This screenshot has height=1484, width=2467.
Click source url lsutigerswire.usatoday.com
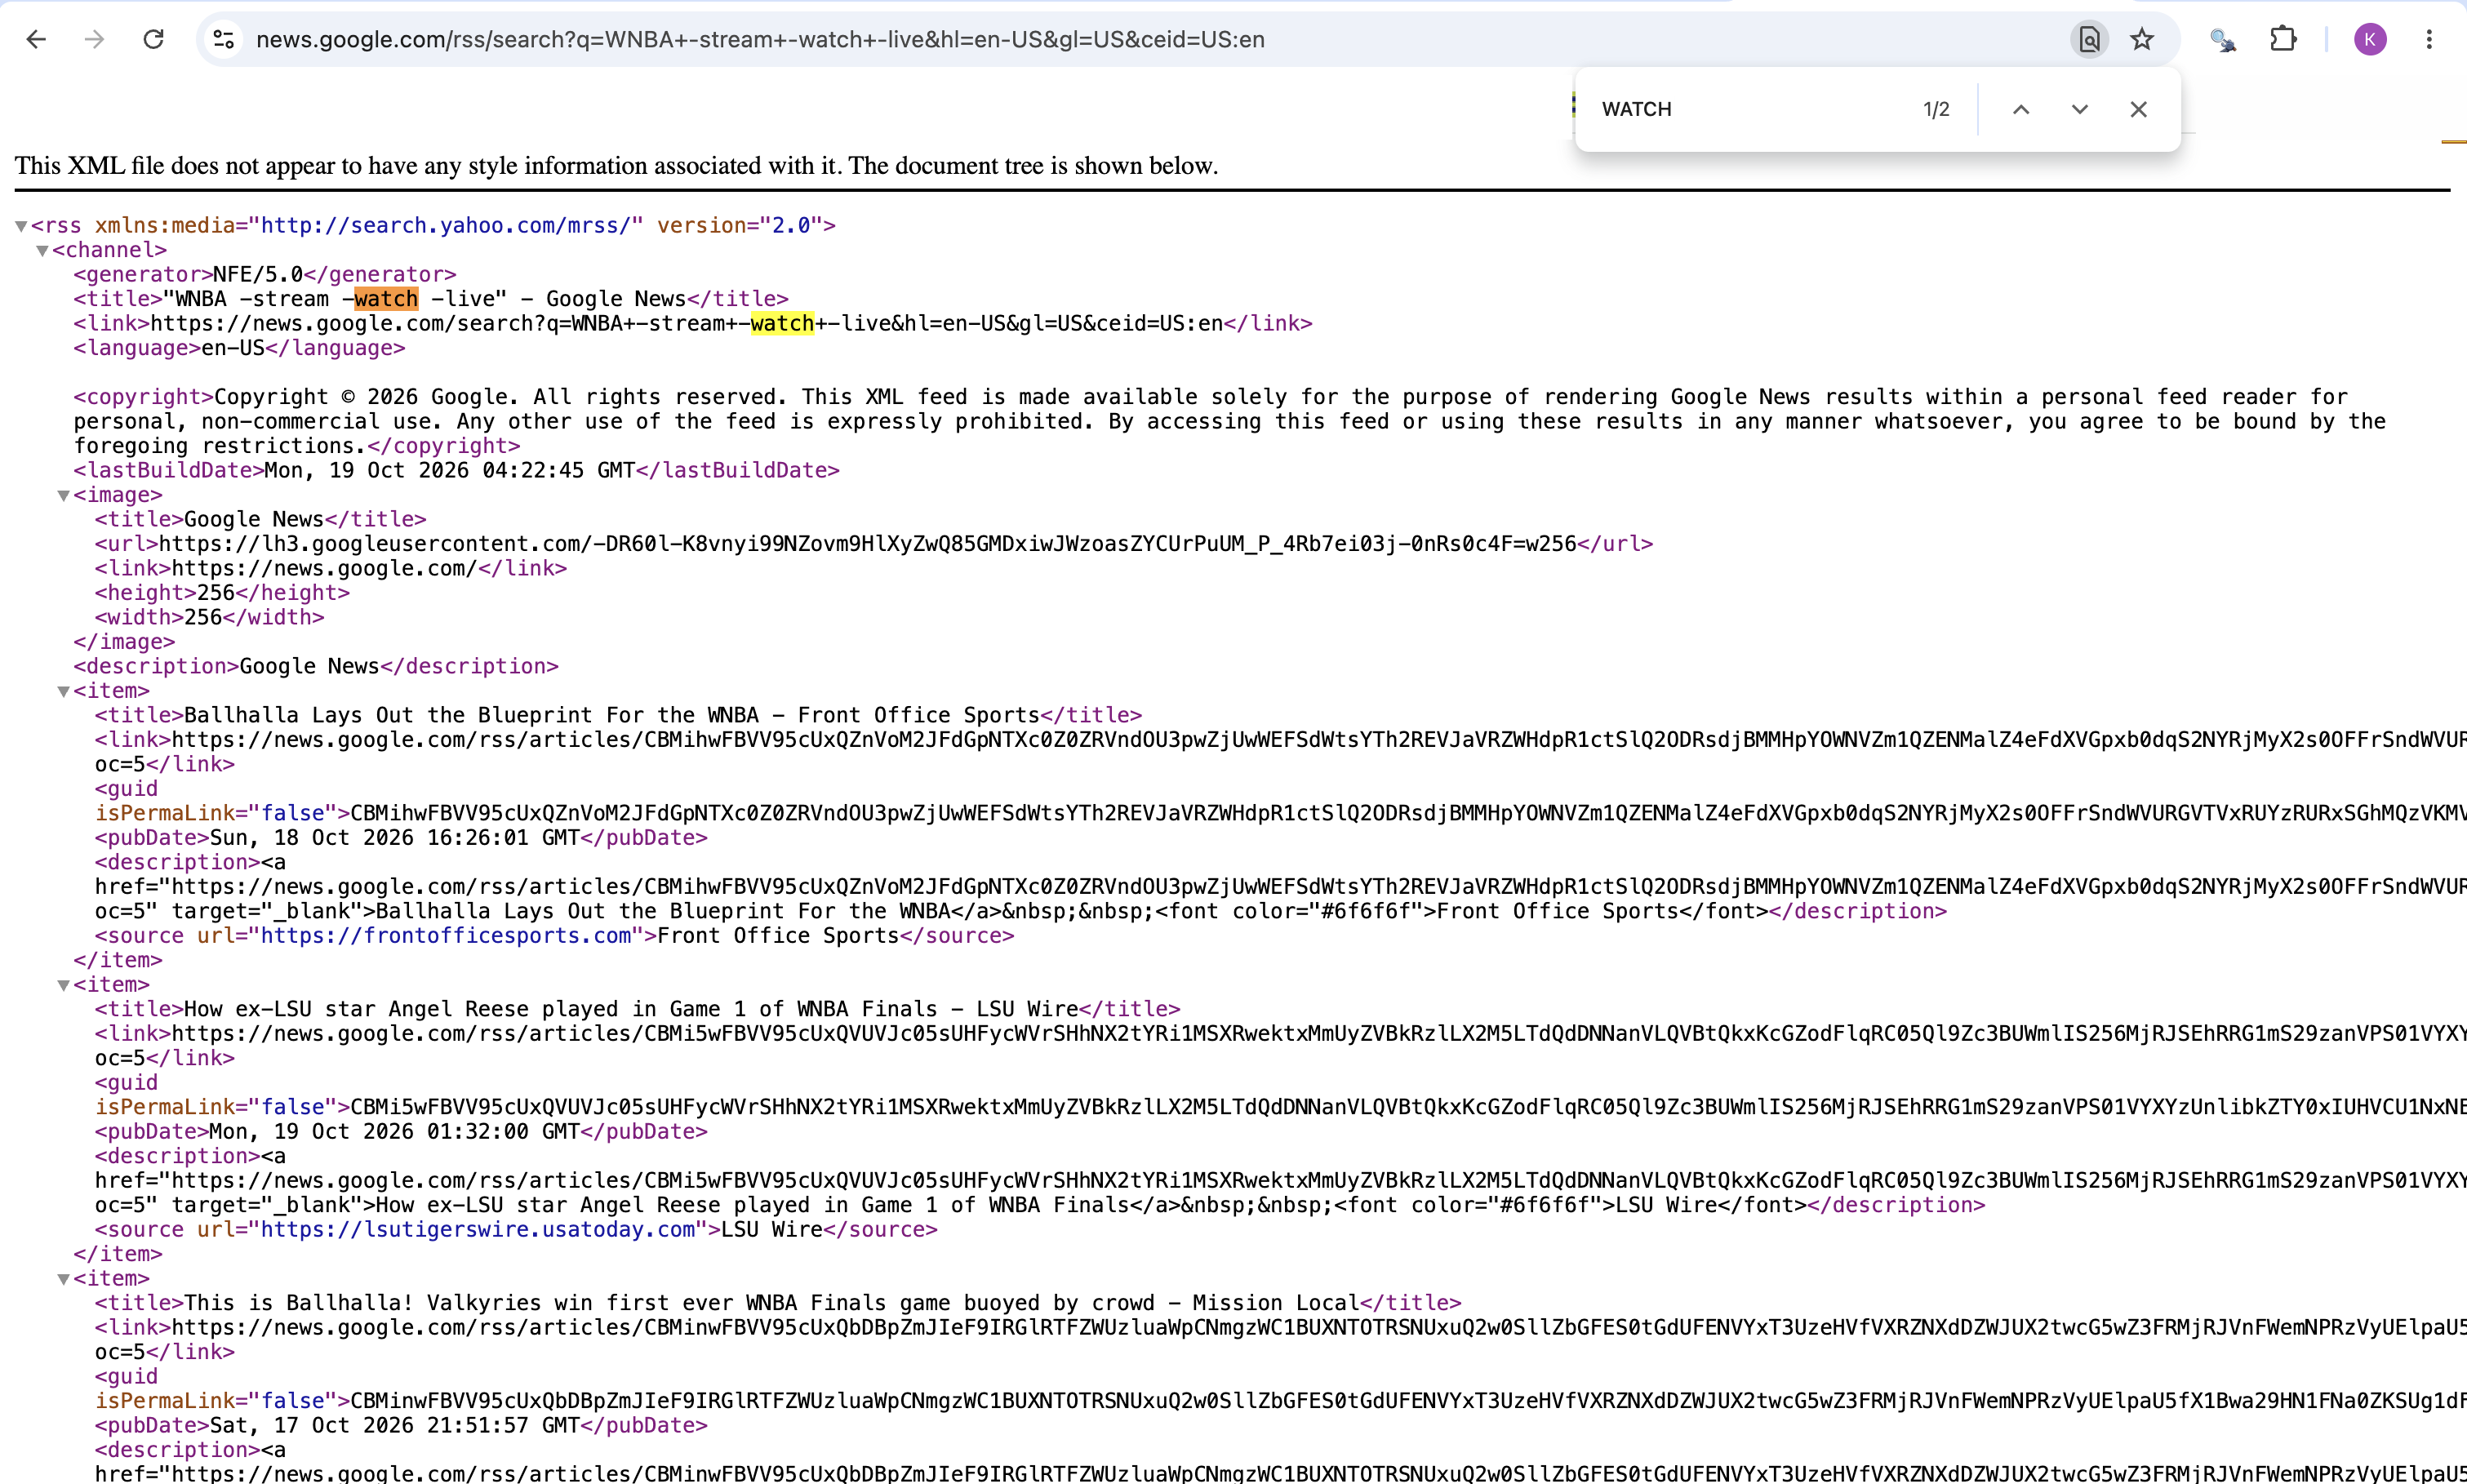coord(478,1230)
